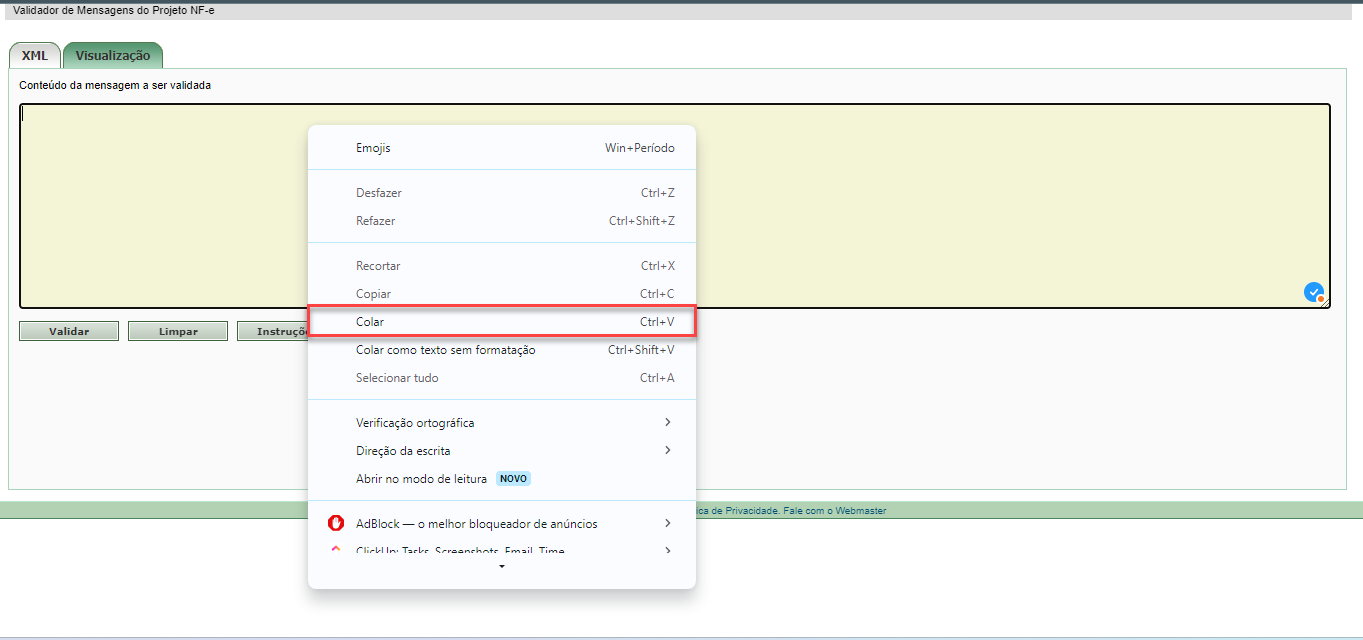This screenshot has height=640, width=1363.
Task: Click the Limpar button
Action: pos(178,331)
